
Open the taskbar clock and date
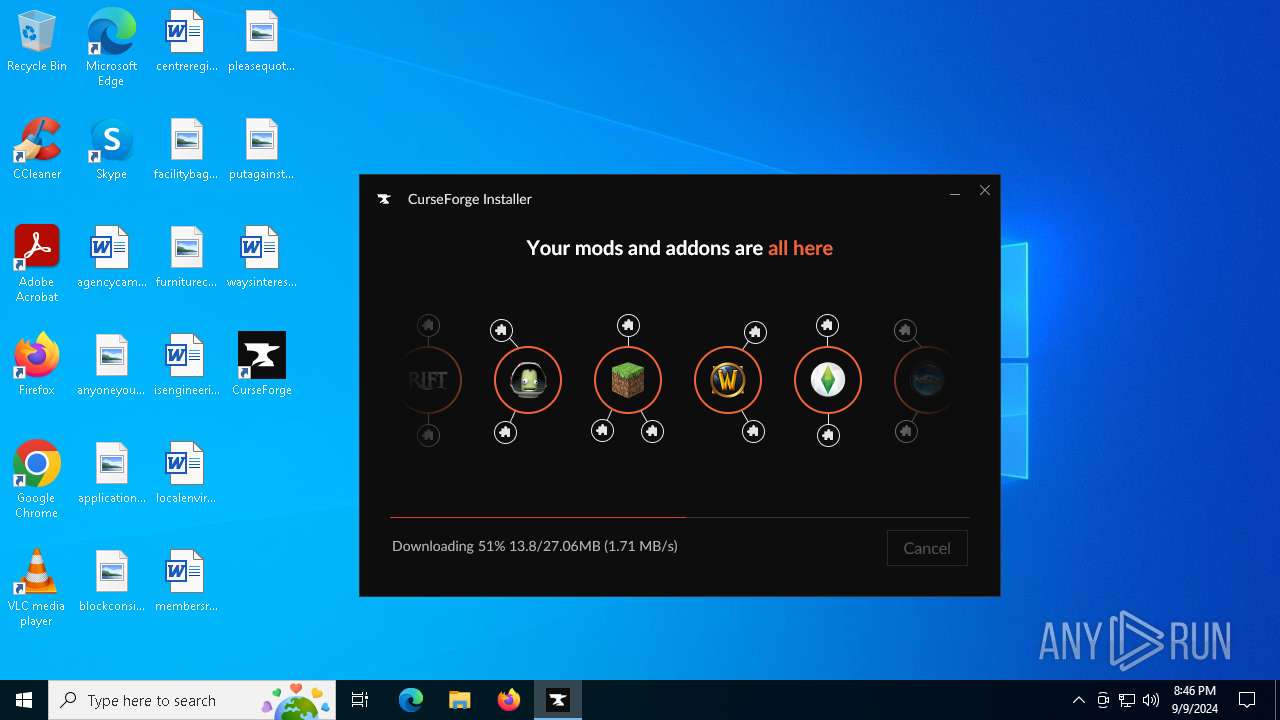coord(1194,700)
